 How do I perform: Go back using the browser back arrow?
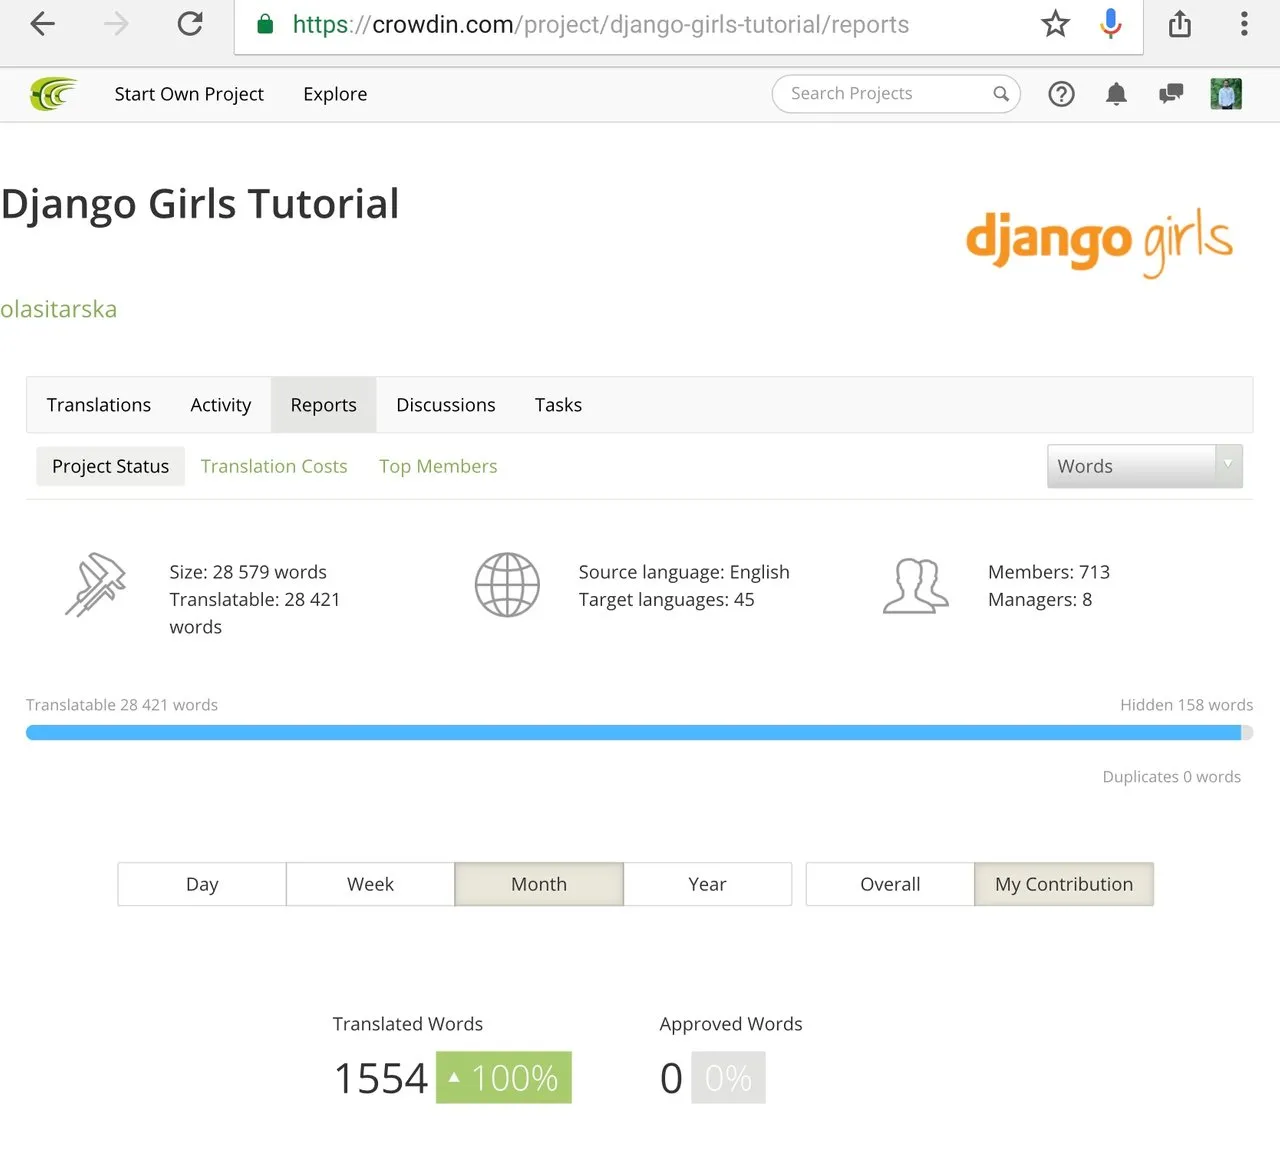[x=42, y=24]
